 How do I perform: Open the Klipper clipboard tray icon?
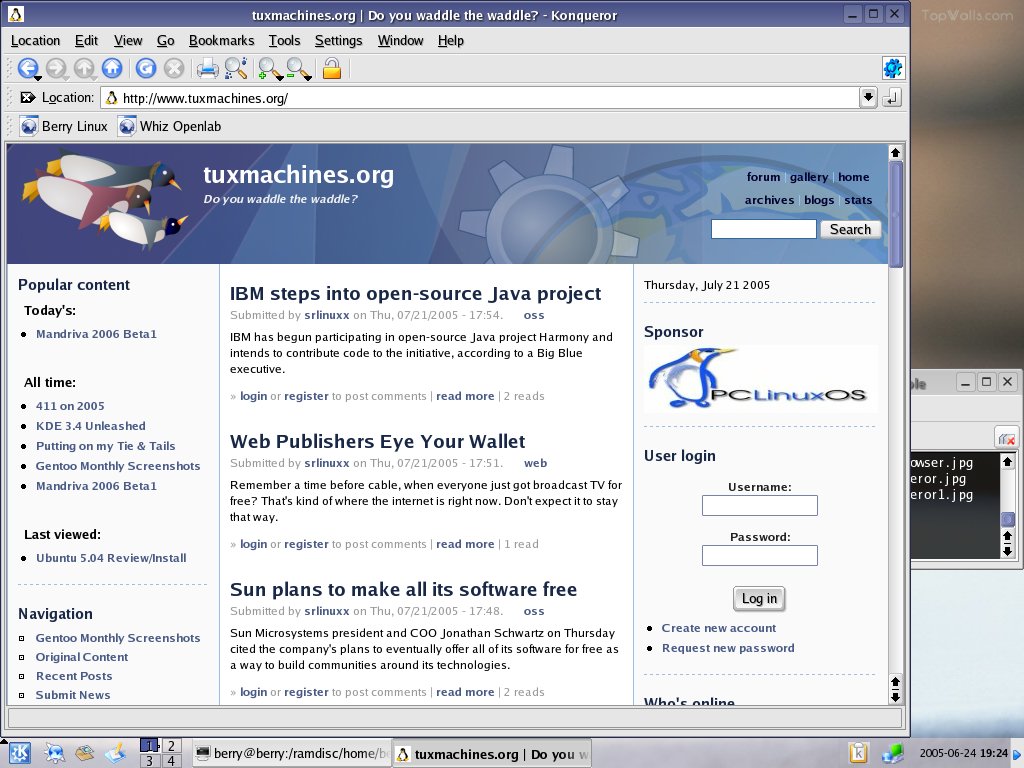[x=858, y=753]
